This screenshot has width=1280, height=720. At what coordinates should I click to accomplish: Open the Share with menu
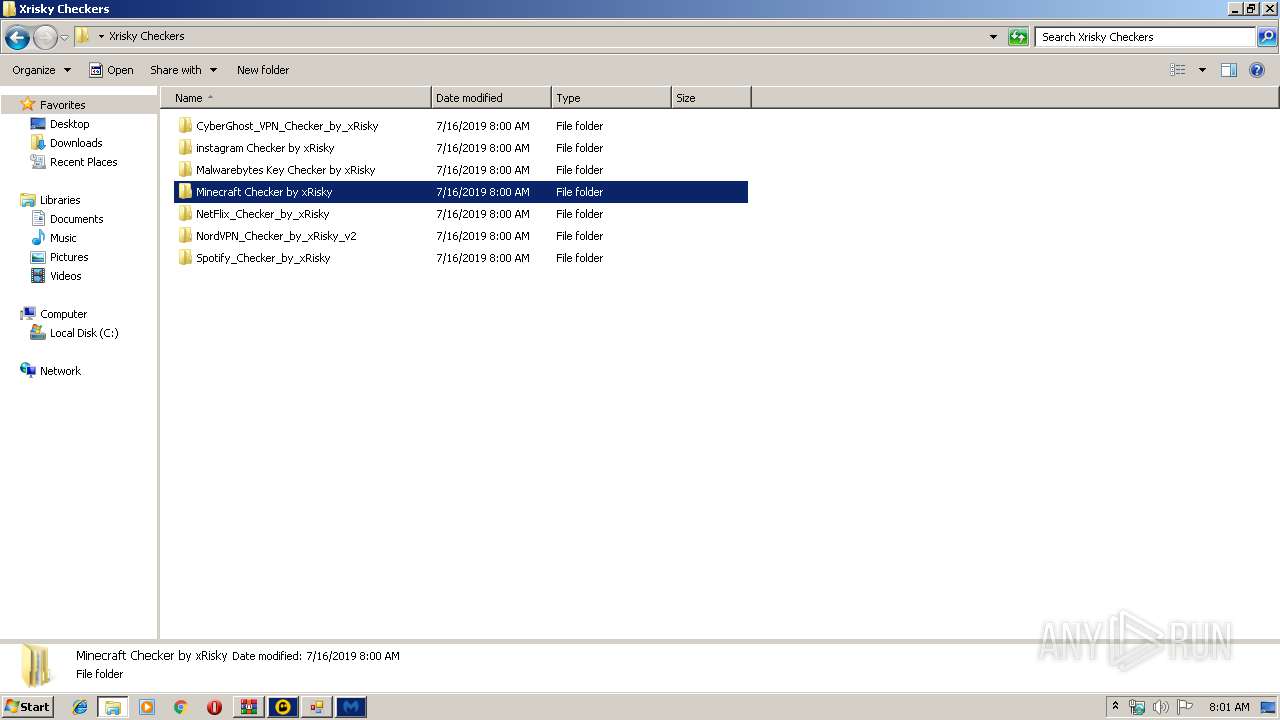183,70
